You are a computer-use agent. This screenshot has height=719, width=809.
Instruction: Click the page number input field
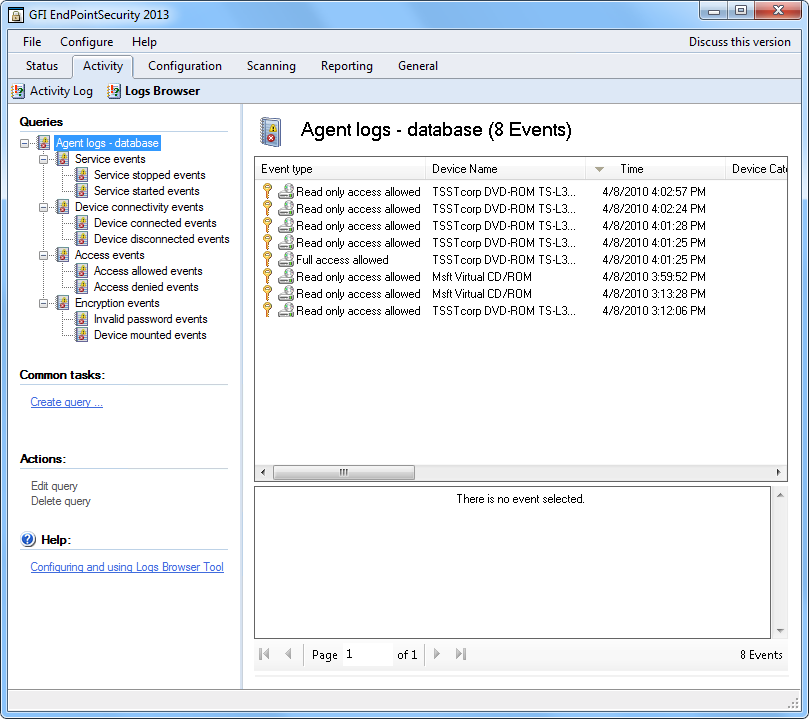point(365,654)
